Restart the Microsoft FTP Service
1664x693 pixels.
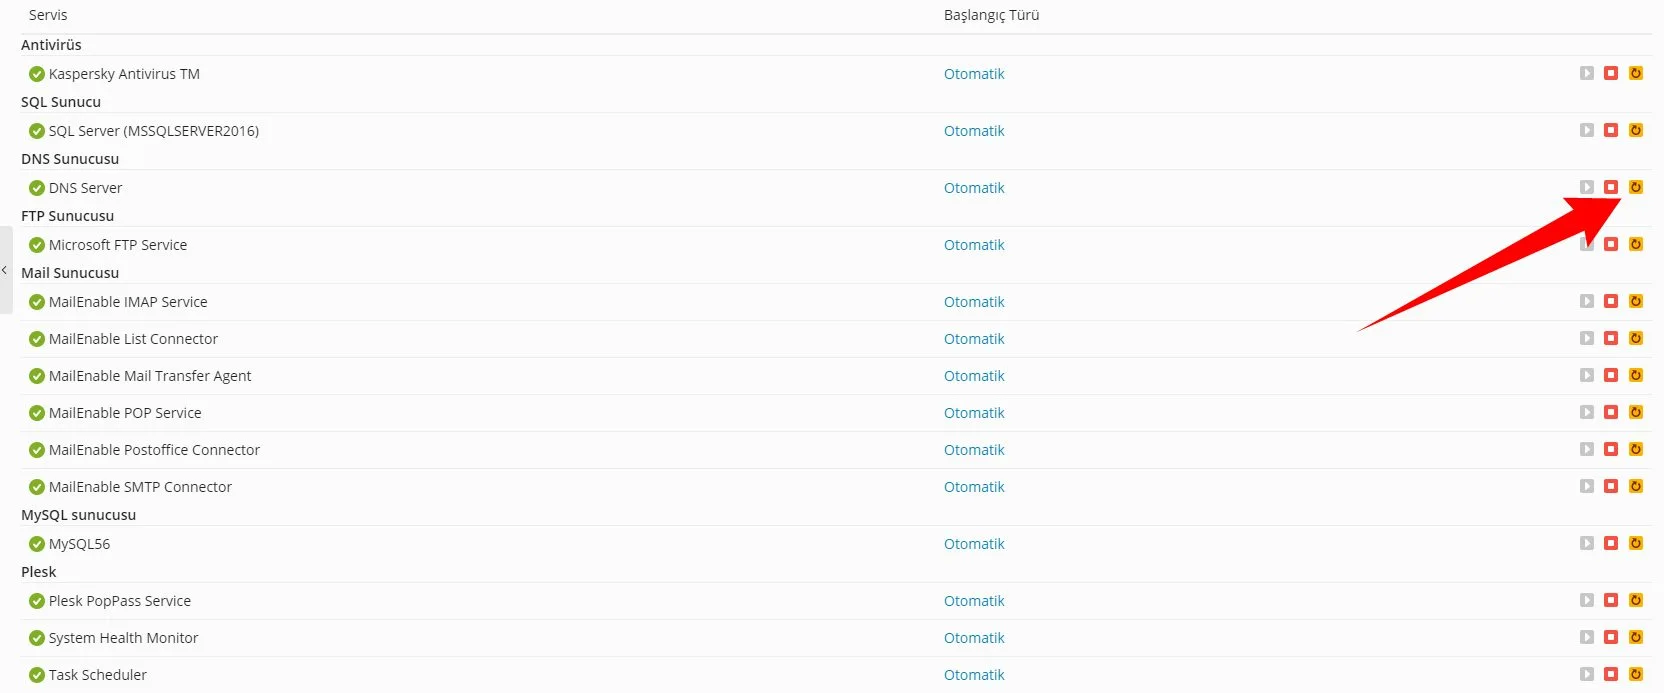1636,244
